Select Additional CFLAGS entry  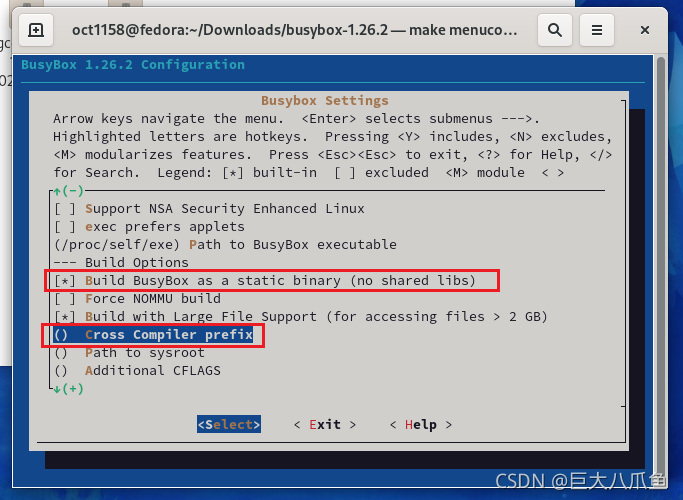pos(137,371)
